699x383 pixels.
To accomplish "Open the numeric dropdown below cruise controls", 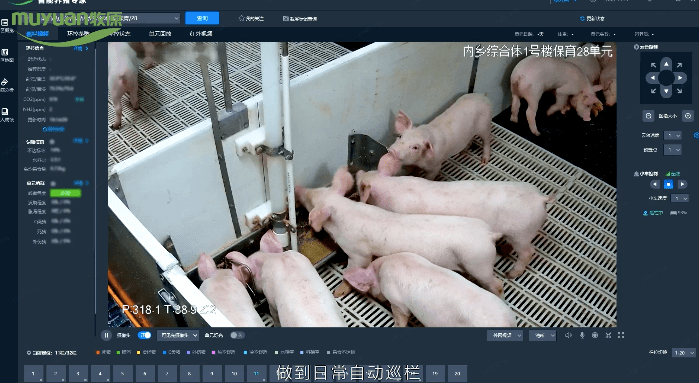I will click(680, 198).
